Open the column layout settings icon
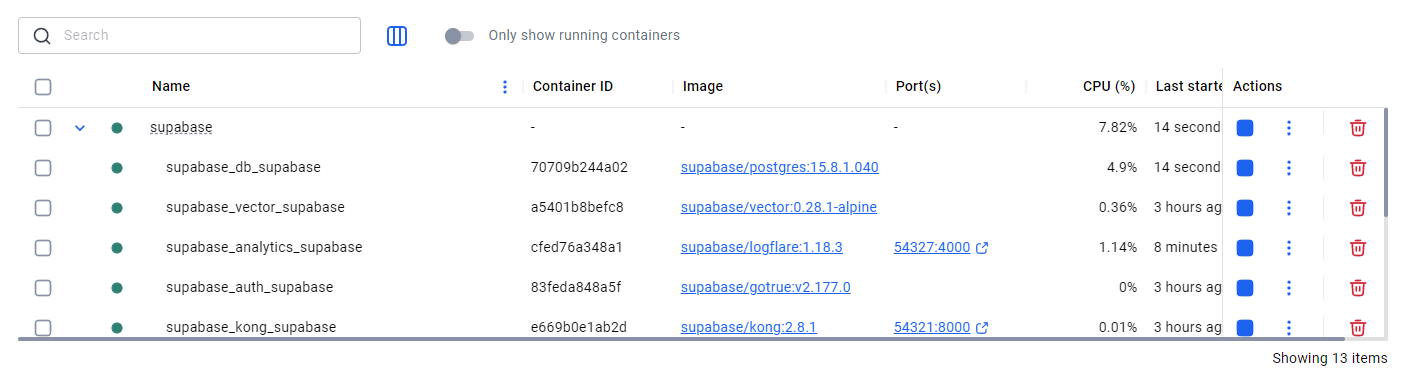The image size is (1420, 372). 397,36
